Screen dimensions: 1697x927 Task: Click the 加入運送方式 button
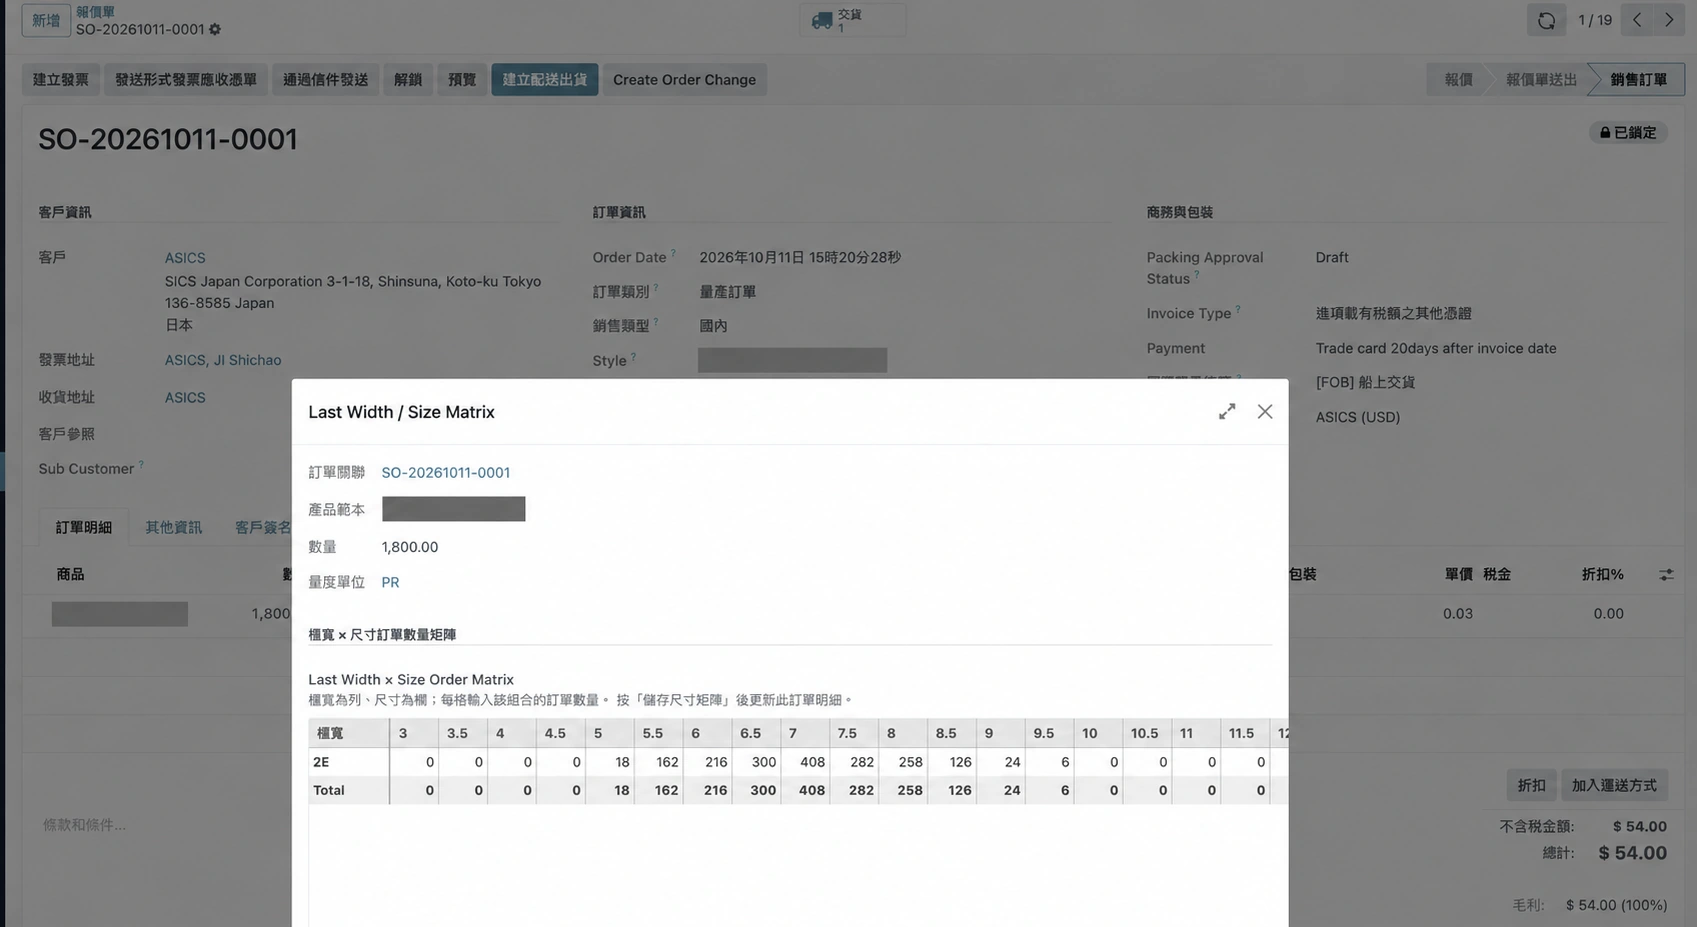(1614, 786)
